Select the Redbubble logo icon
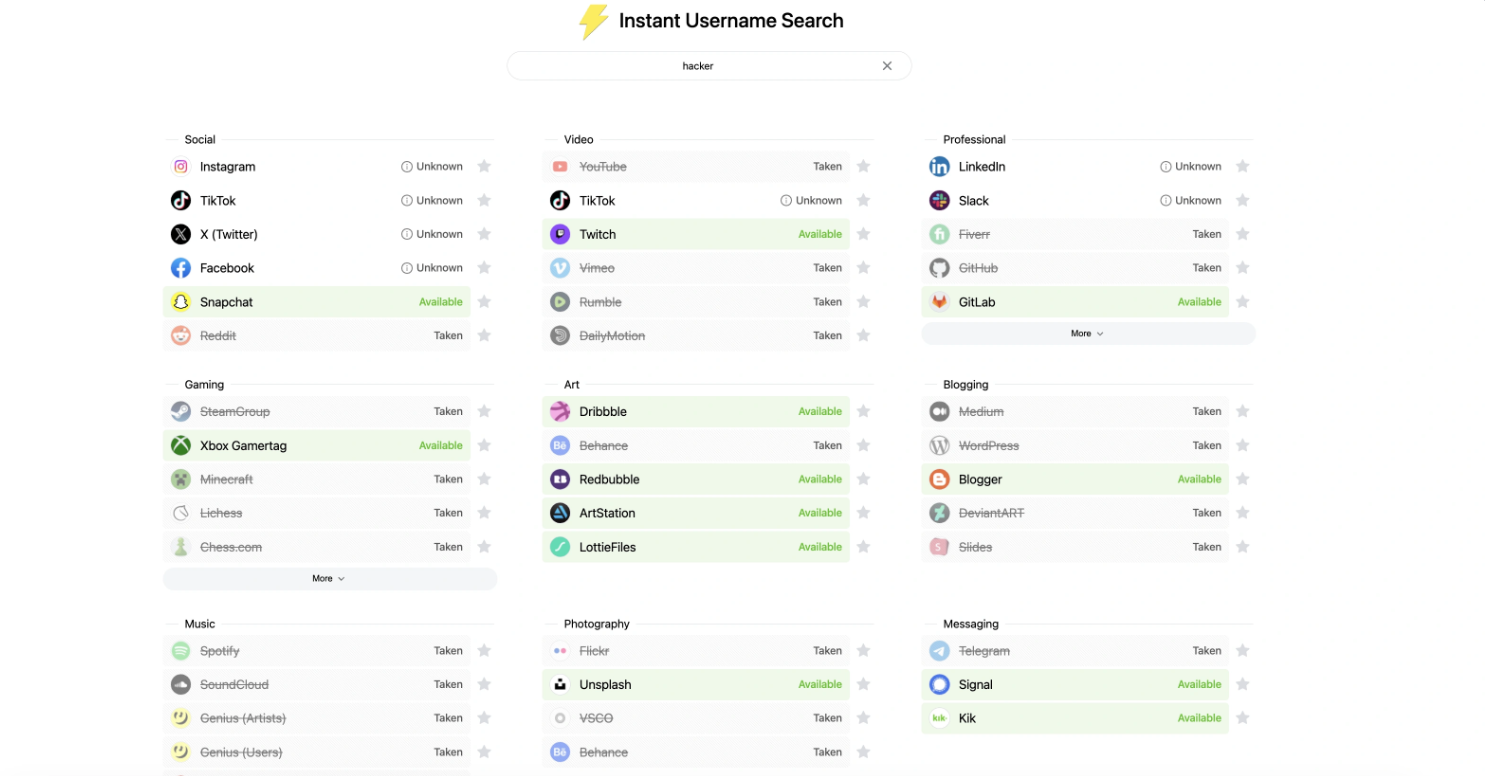The width and height of the screenshot is (1485, 776). click(x=560, y=480)
